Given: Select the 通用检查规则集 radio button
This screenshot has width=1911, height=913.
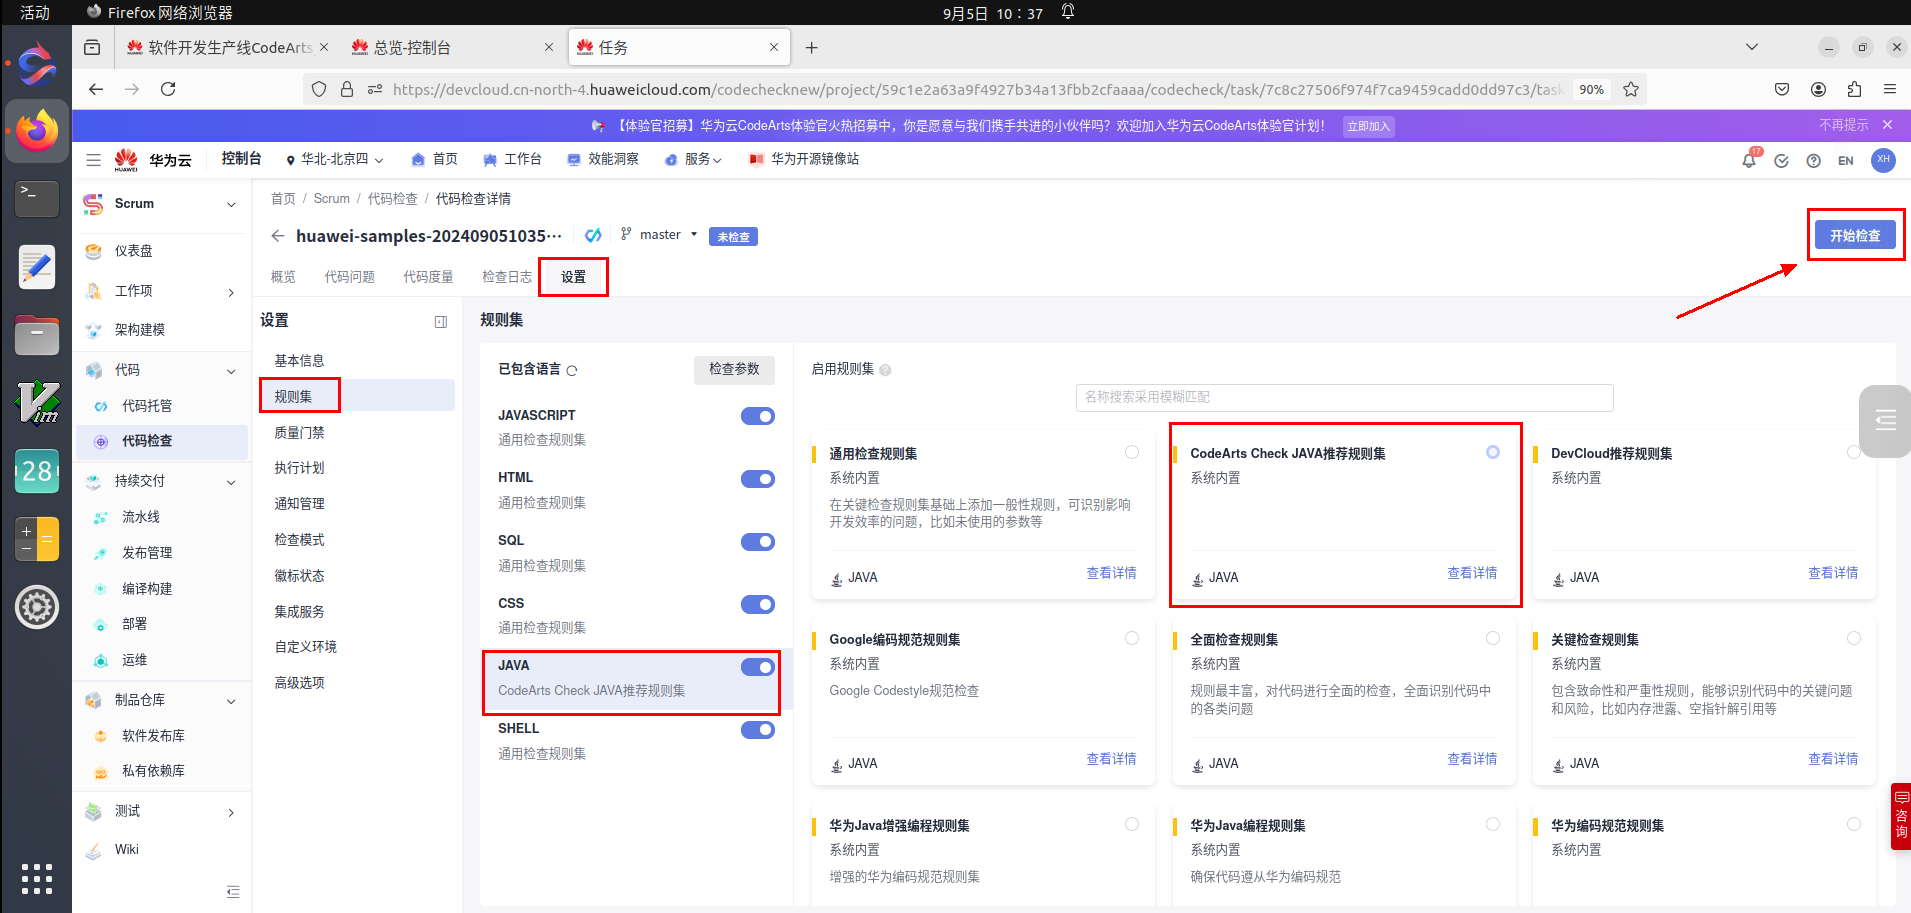Looking at the screenshot, I should coord(1132,452).
